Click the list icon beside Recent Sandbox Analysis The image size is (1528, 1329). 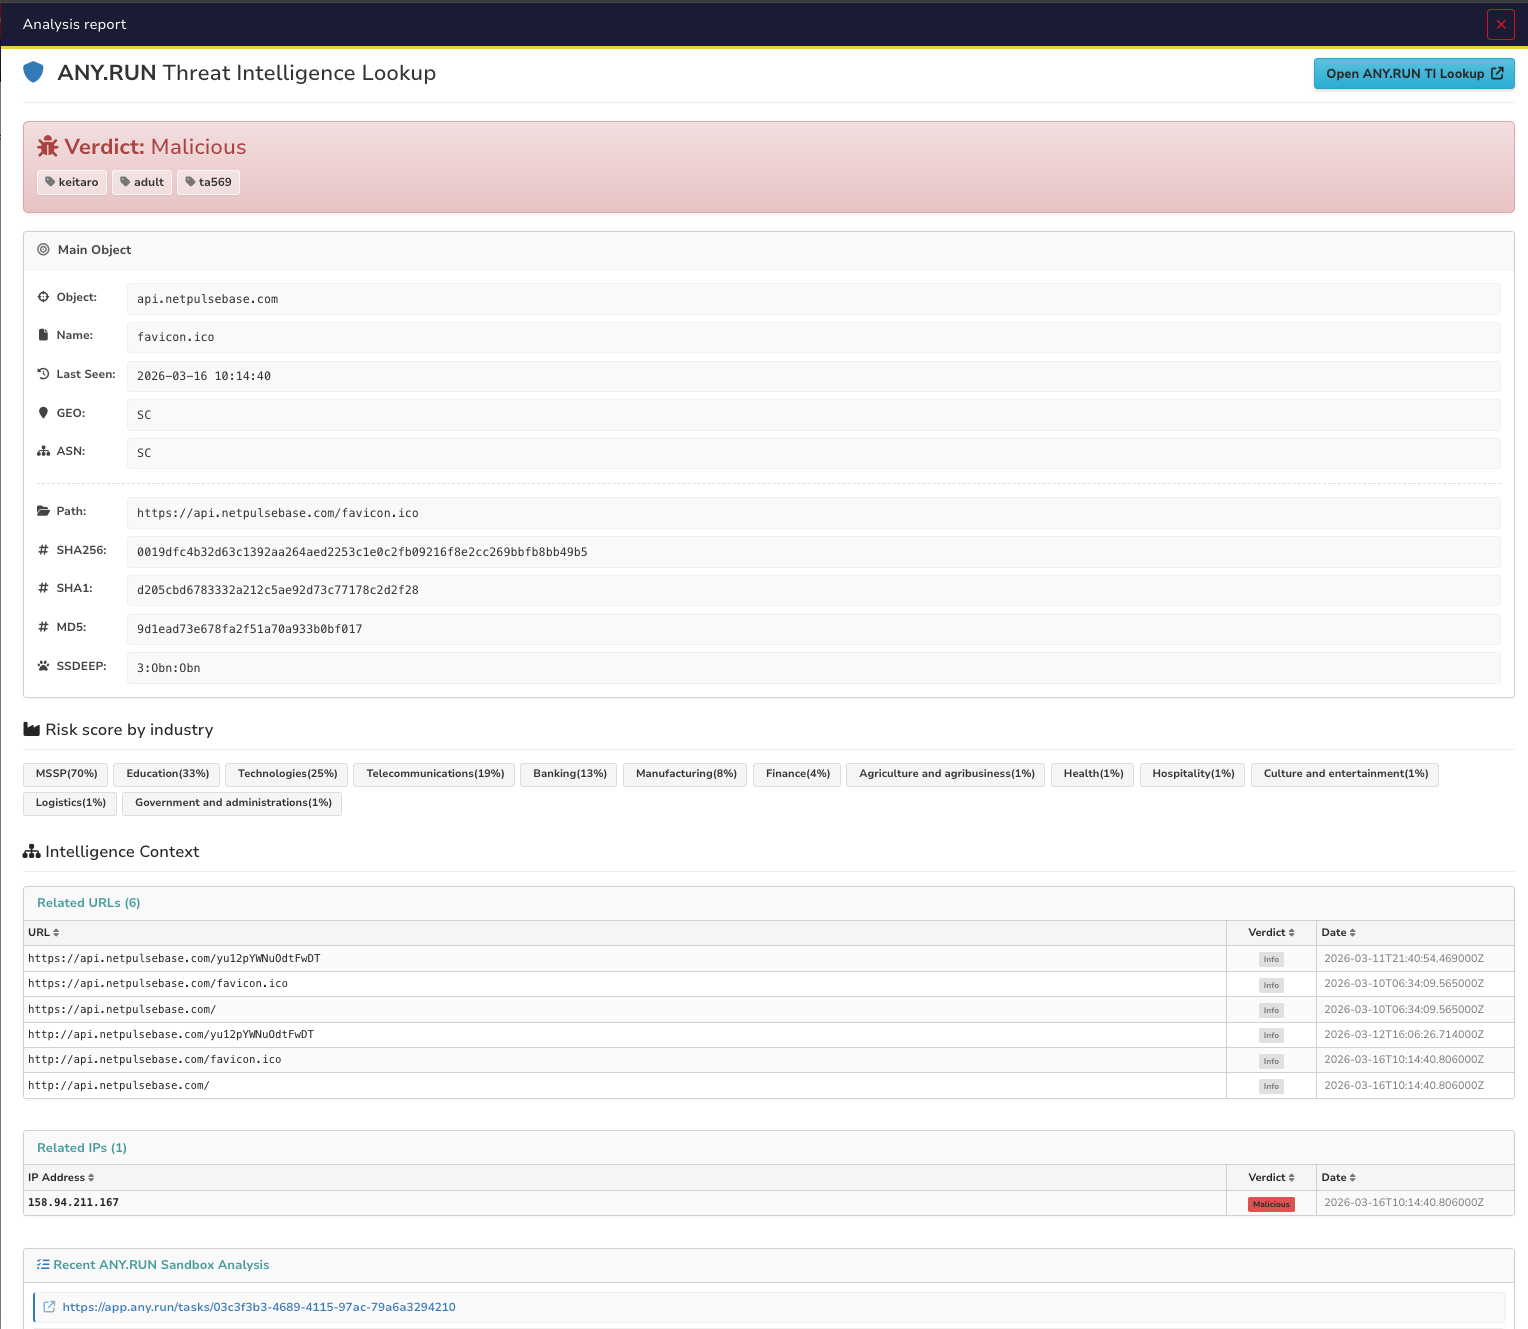[43, 1265]
